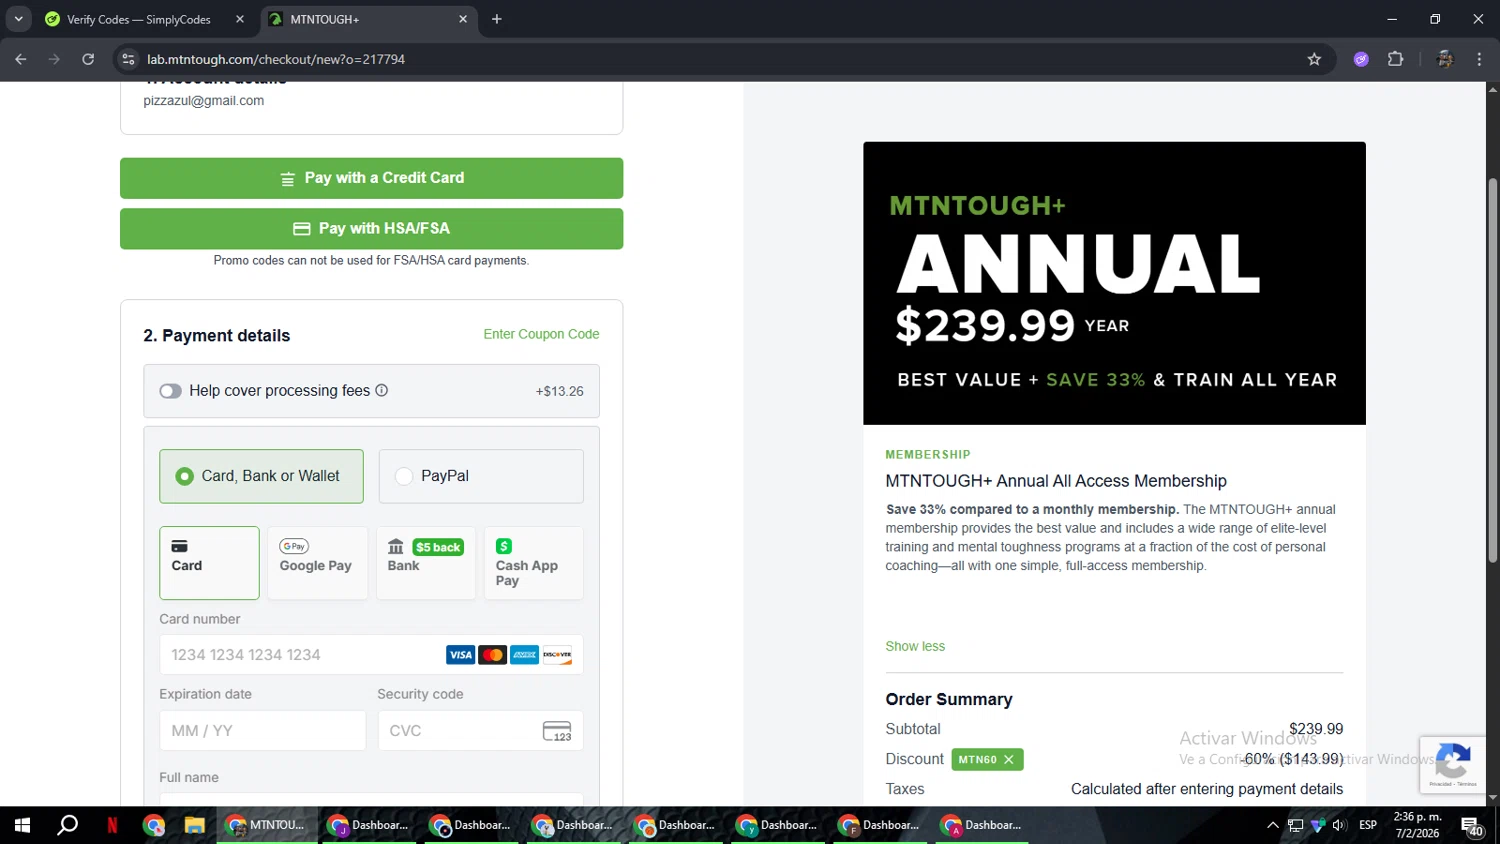
Task: Open the purple extension icon in toolbar
Action: click(1361, 59)
